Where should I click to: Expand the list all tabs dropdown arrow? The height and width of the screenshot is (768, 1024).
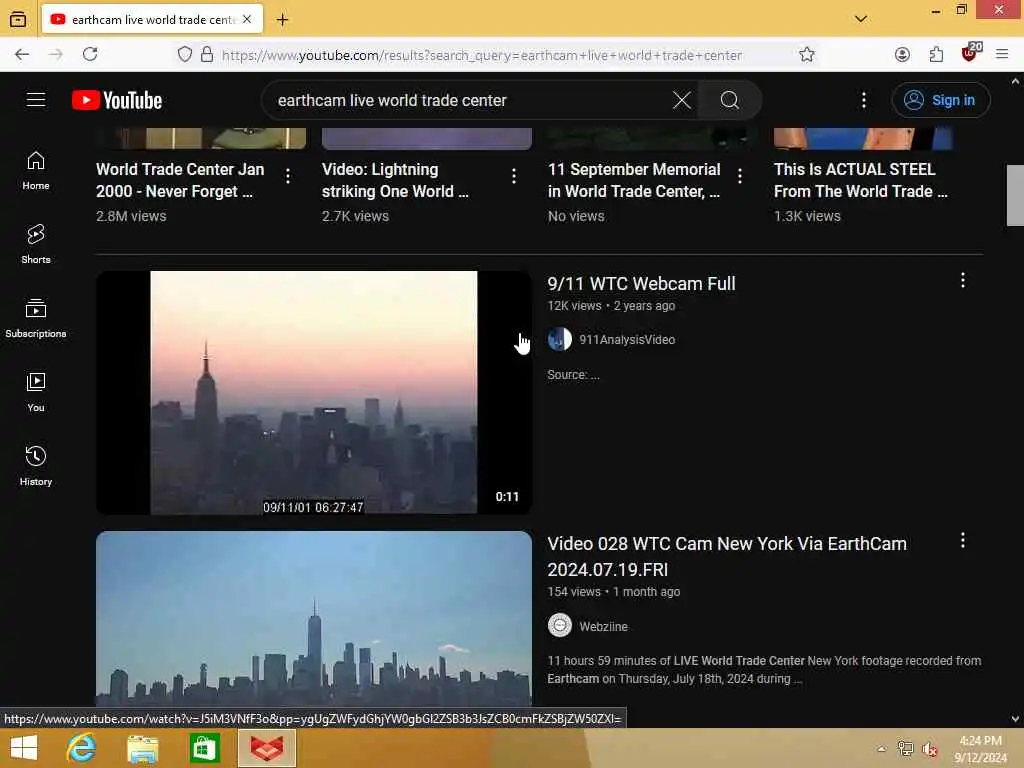(x=861, y=19)
